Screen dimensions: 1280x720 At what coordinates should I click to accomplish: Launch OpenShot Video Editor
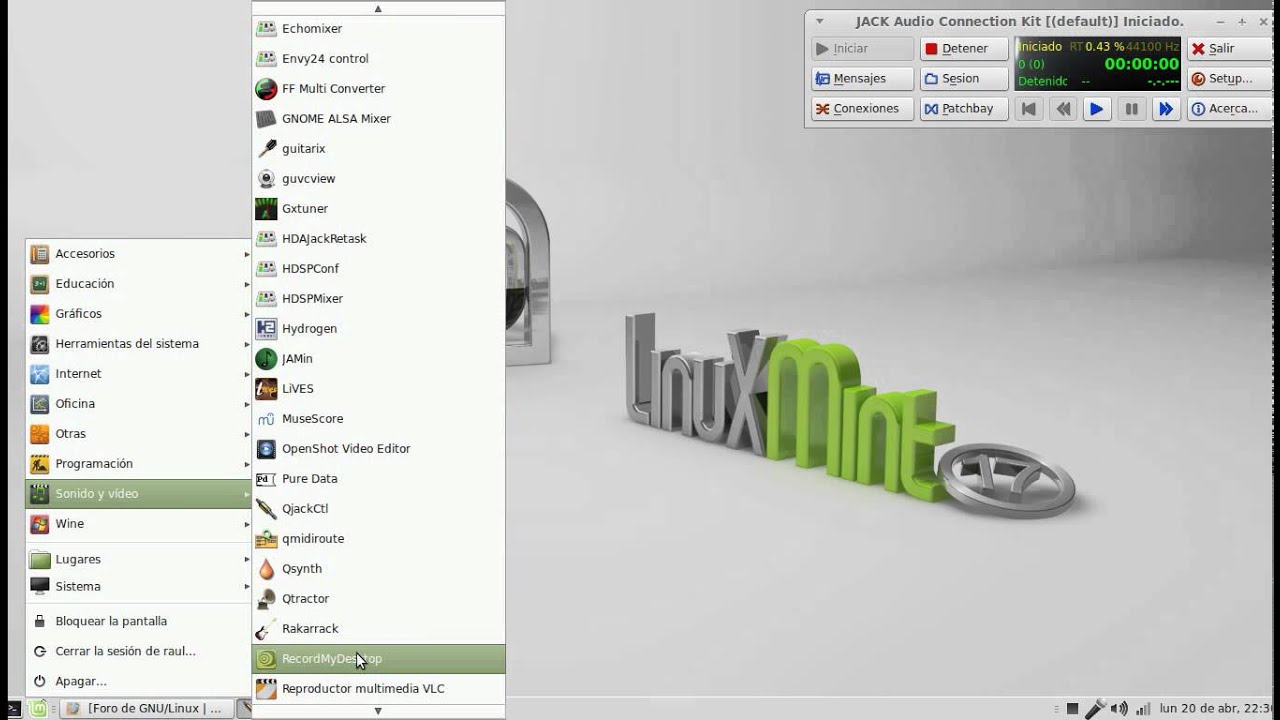coord(378,449)
